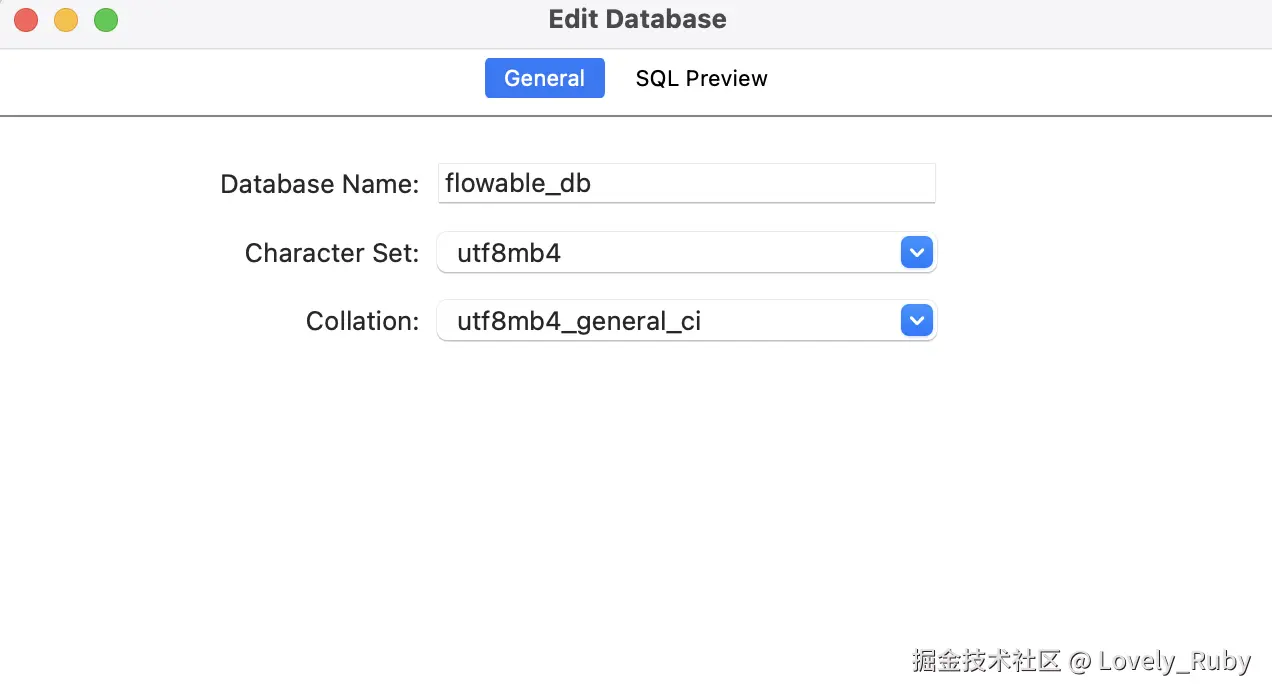Click the Database Name input field

[x=686, y=184]
